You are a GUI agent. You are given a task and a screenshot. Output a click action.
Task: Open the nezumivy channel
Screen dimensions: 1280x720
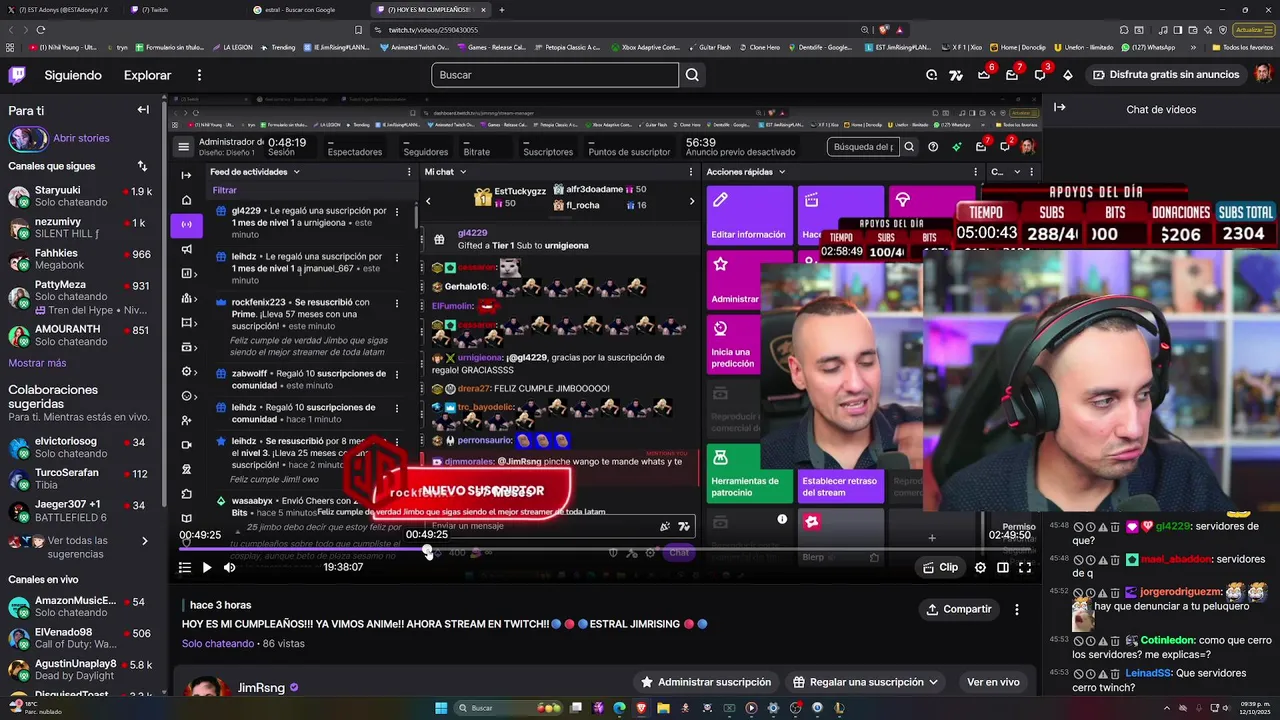(x=80, y=227)
